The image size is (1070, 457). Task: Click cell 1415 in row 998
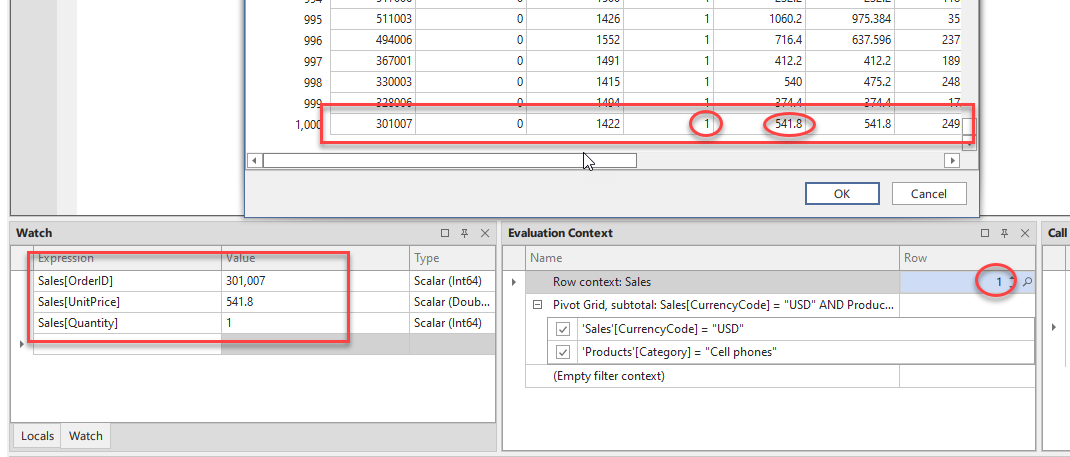click(x=575, y=83)
